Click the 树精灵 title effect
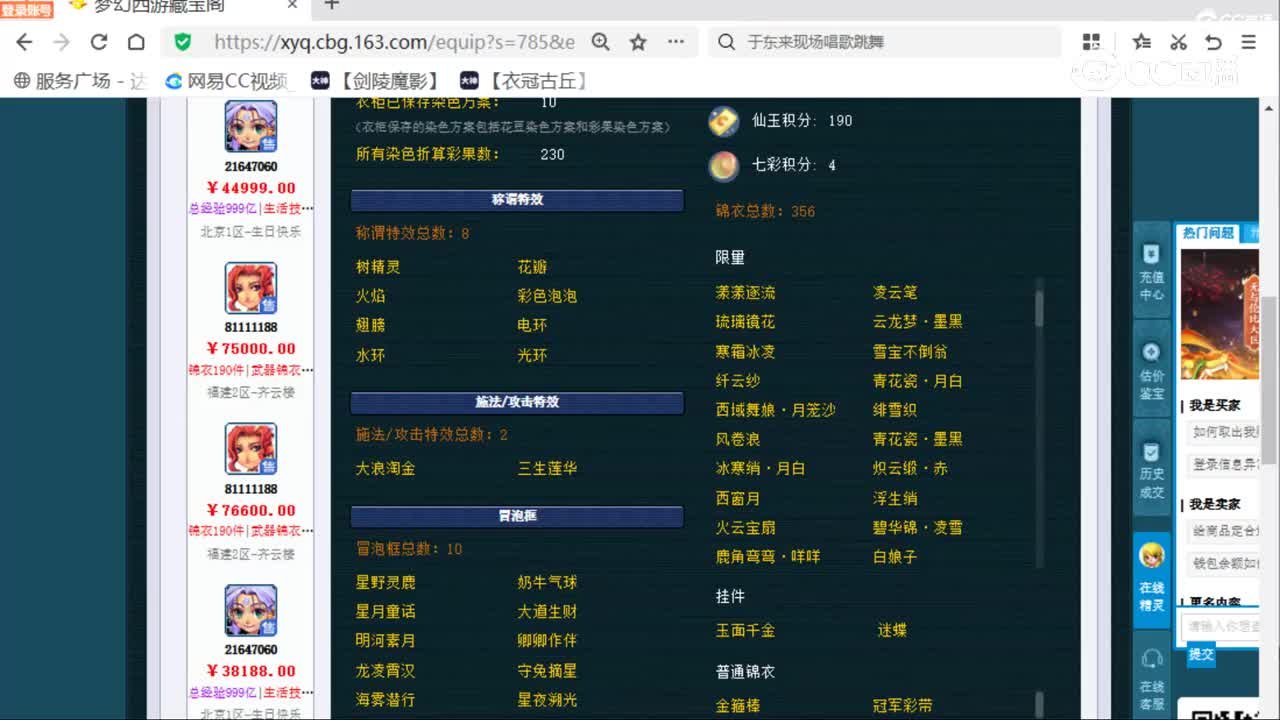 [x=378, y=267]
